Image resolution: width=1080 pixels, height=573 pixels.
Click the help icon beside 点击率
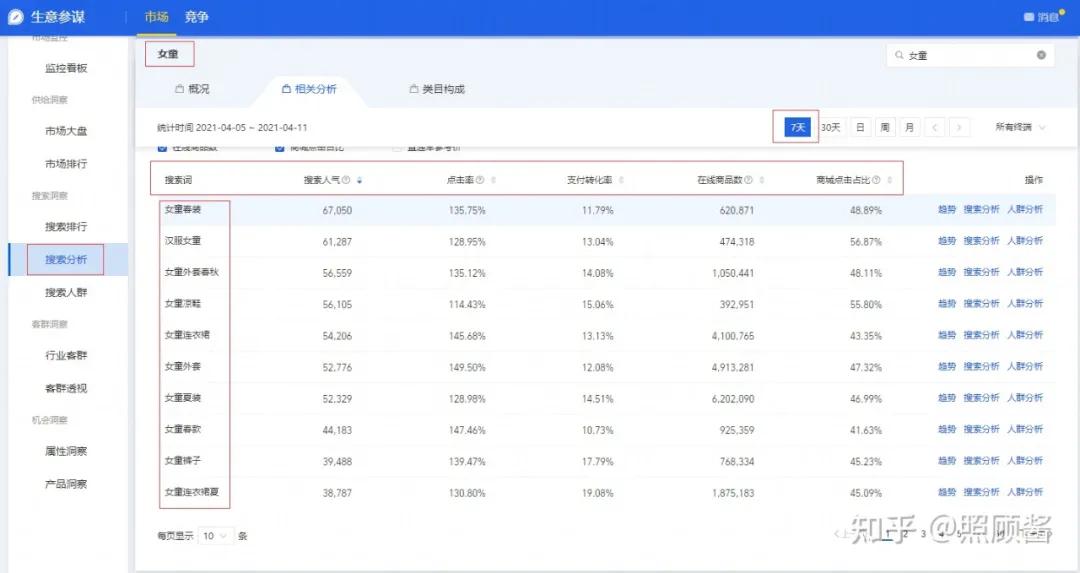[x=480, y=180]
